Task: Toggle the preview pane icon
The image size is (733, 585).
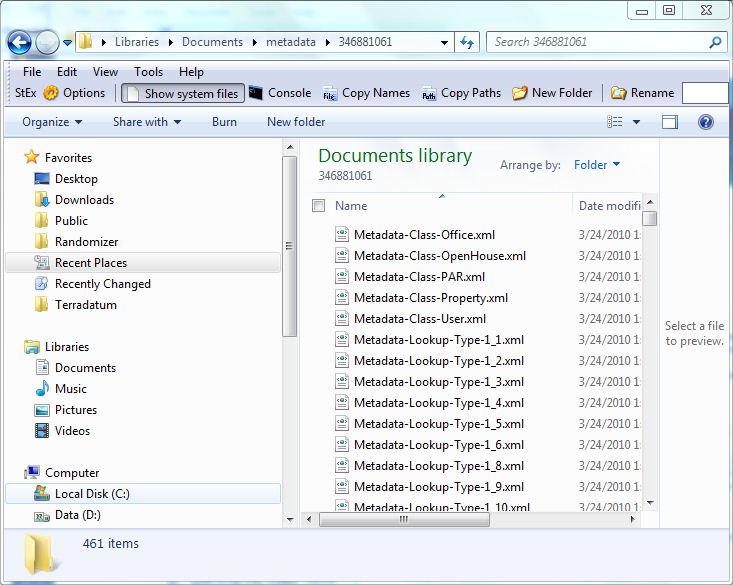Action: 669,123
